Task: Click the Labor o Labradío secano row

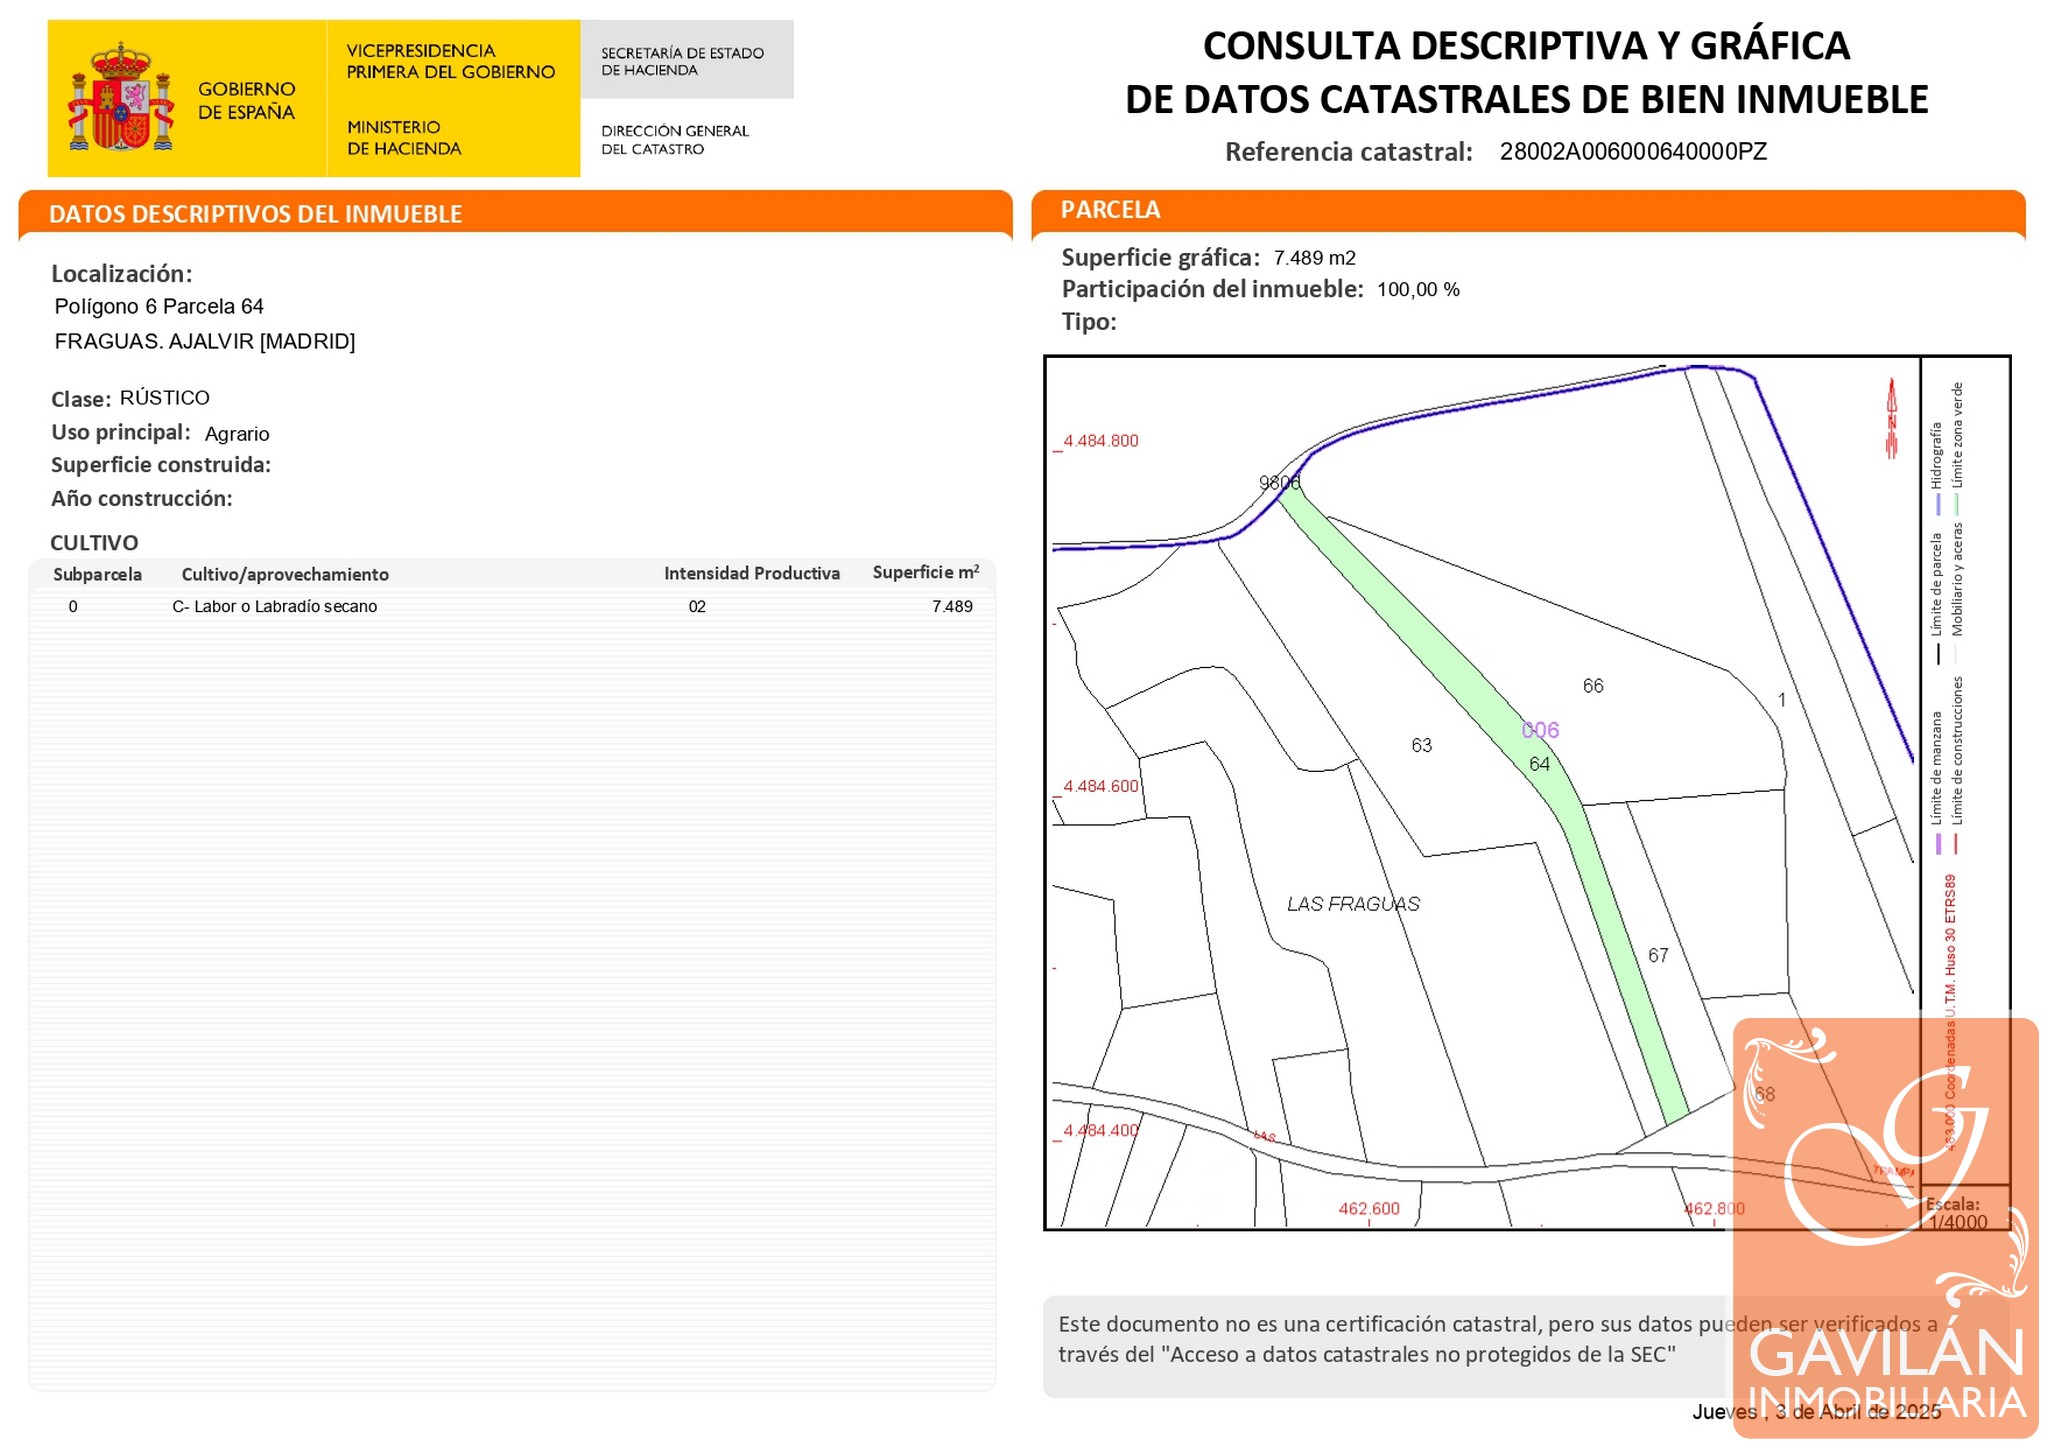Action: tap(274, 606)
